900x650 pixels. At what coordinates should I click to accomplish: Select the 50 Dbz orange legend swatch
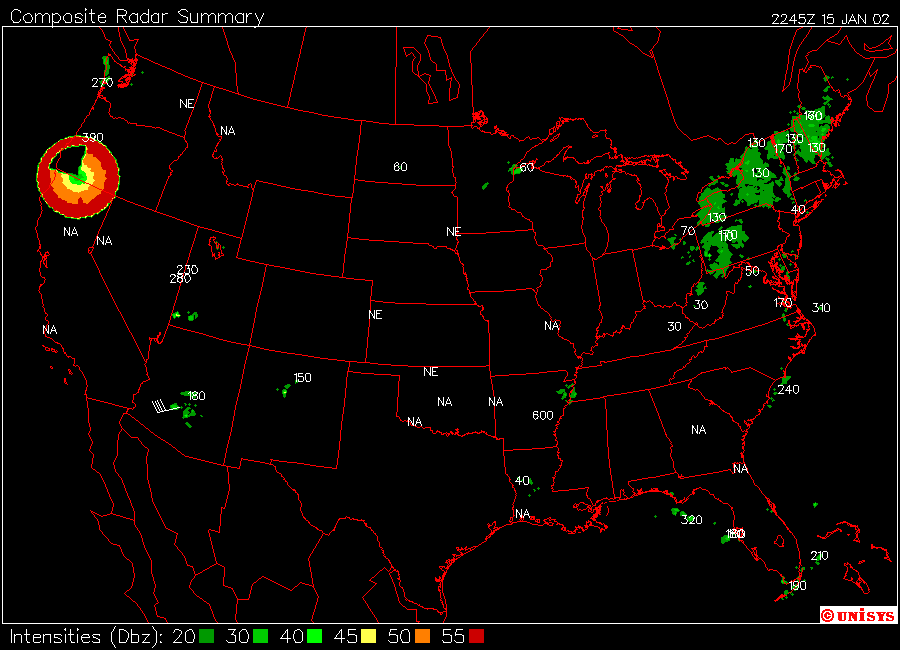422,636
